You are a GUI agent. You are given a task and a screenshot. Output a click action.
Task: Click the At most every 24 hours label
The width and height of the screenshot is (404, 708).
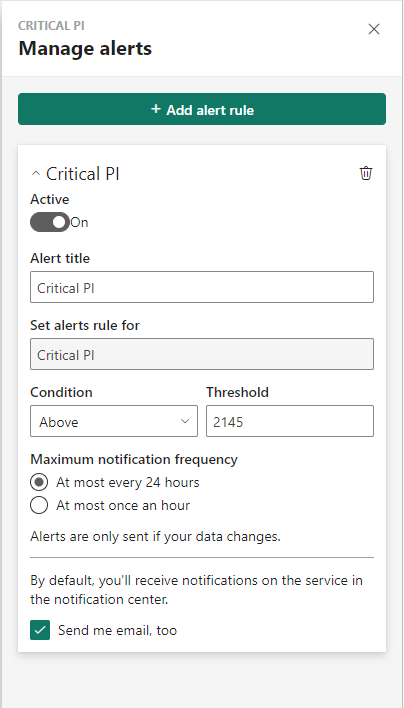[128, 482]
